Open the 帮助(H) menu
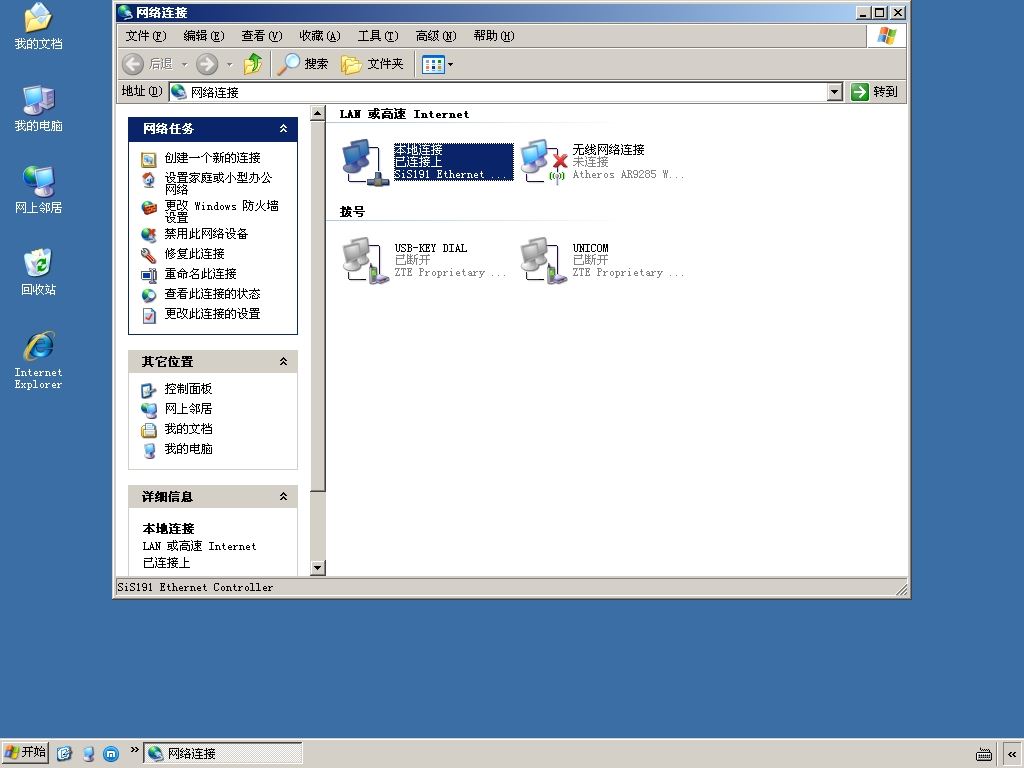This screenshot has height=768, width=1024. pos(494,36)
